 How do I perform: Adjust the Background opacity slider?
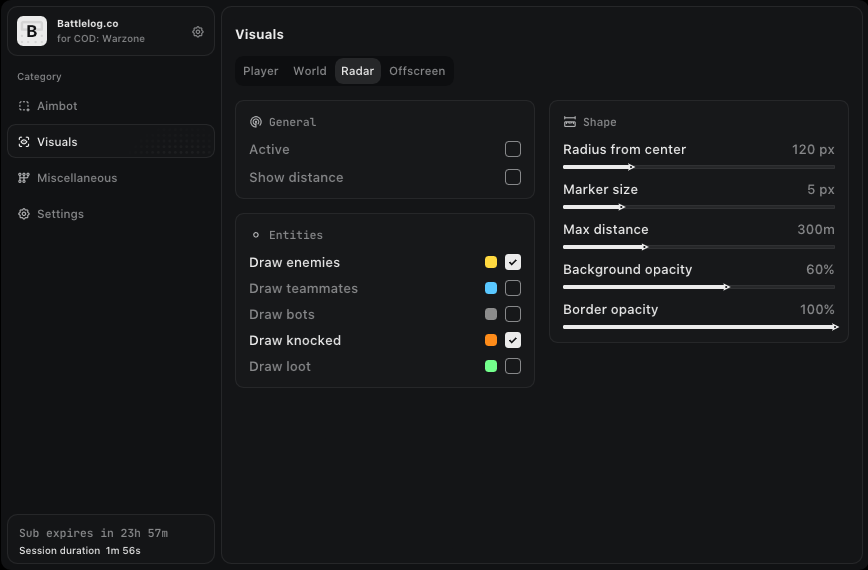(699, 287)
